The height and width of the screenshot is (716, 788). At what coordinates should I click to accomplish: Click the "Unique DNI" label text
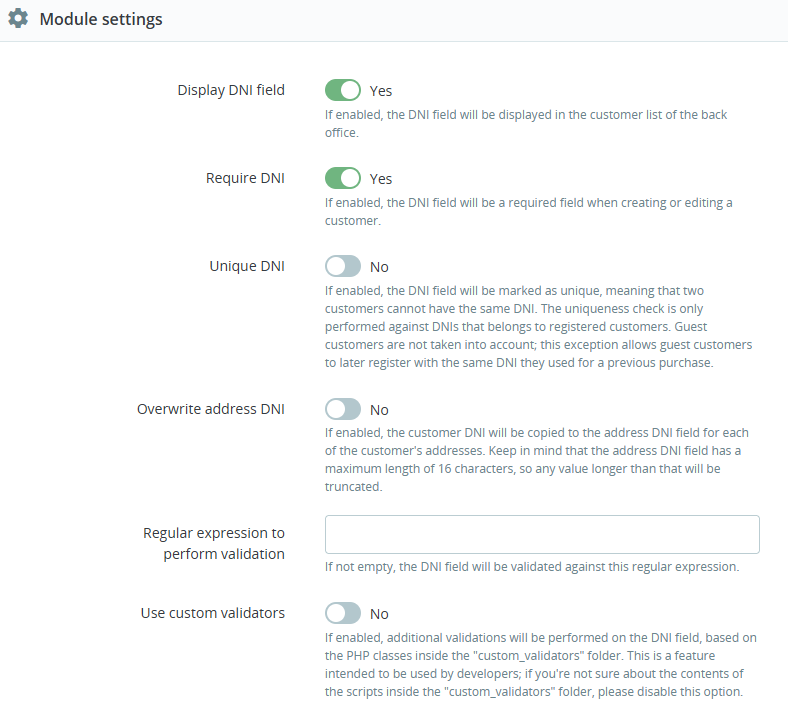coord(247,266)
